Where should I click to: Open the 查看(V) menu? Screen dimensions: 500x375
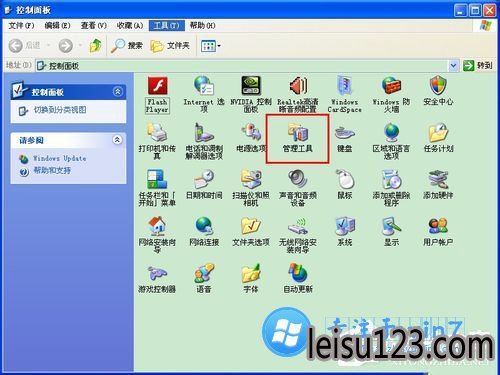pyautogui.click(x=93, y=25)
